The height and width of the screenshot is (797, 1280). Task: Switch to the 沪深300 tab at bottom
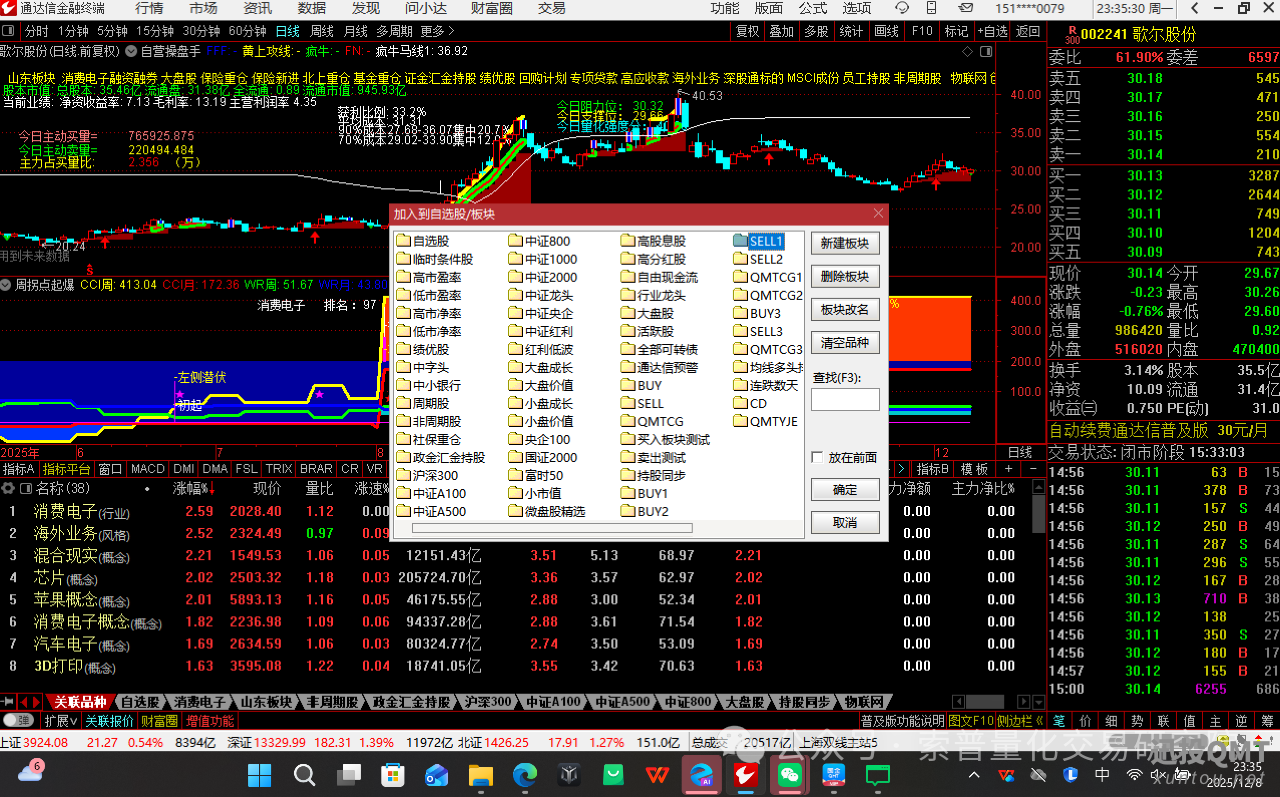point(487,702)
